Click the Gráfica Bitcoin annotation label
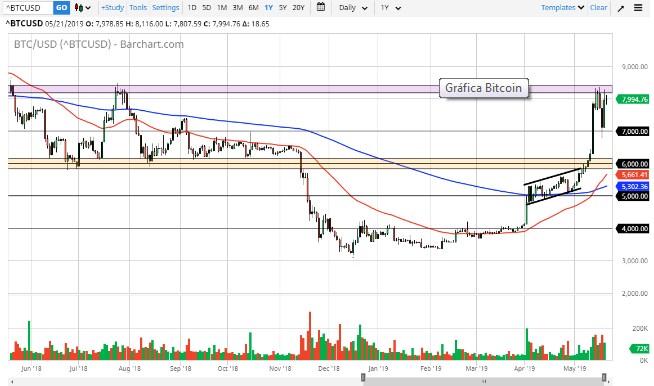 [x=484, y=88]
